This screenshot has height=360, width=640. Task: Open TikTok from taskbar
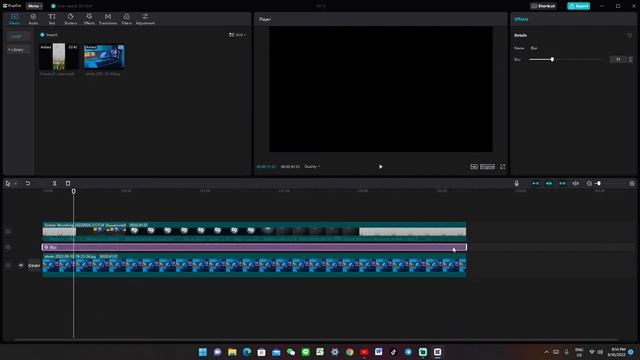(x=393, y=352)
